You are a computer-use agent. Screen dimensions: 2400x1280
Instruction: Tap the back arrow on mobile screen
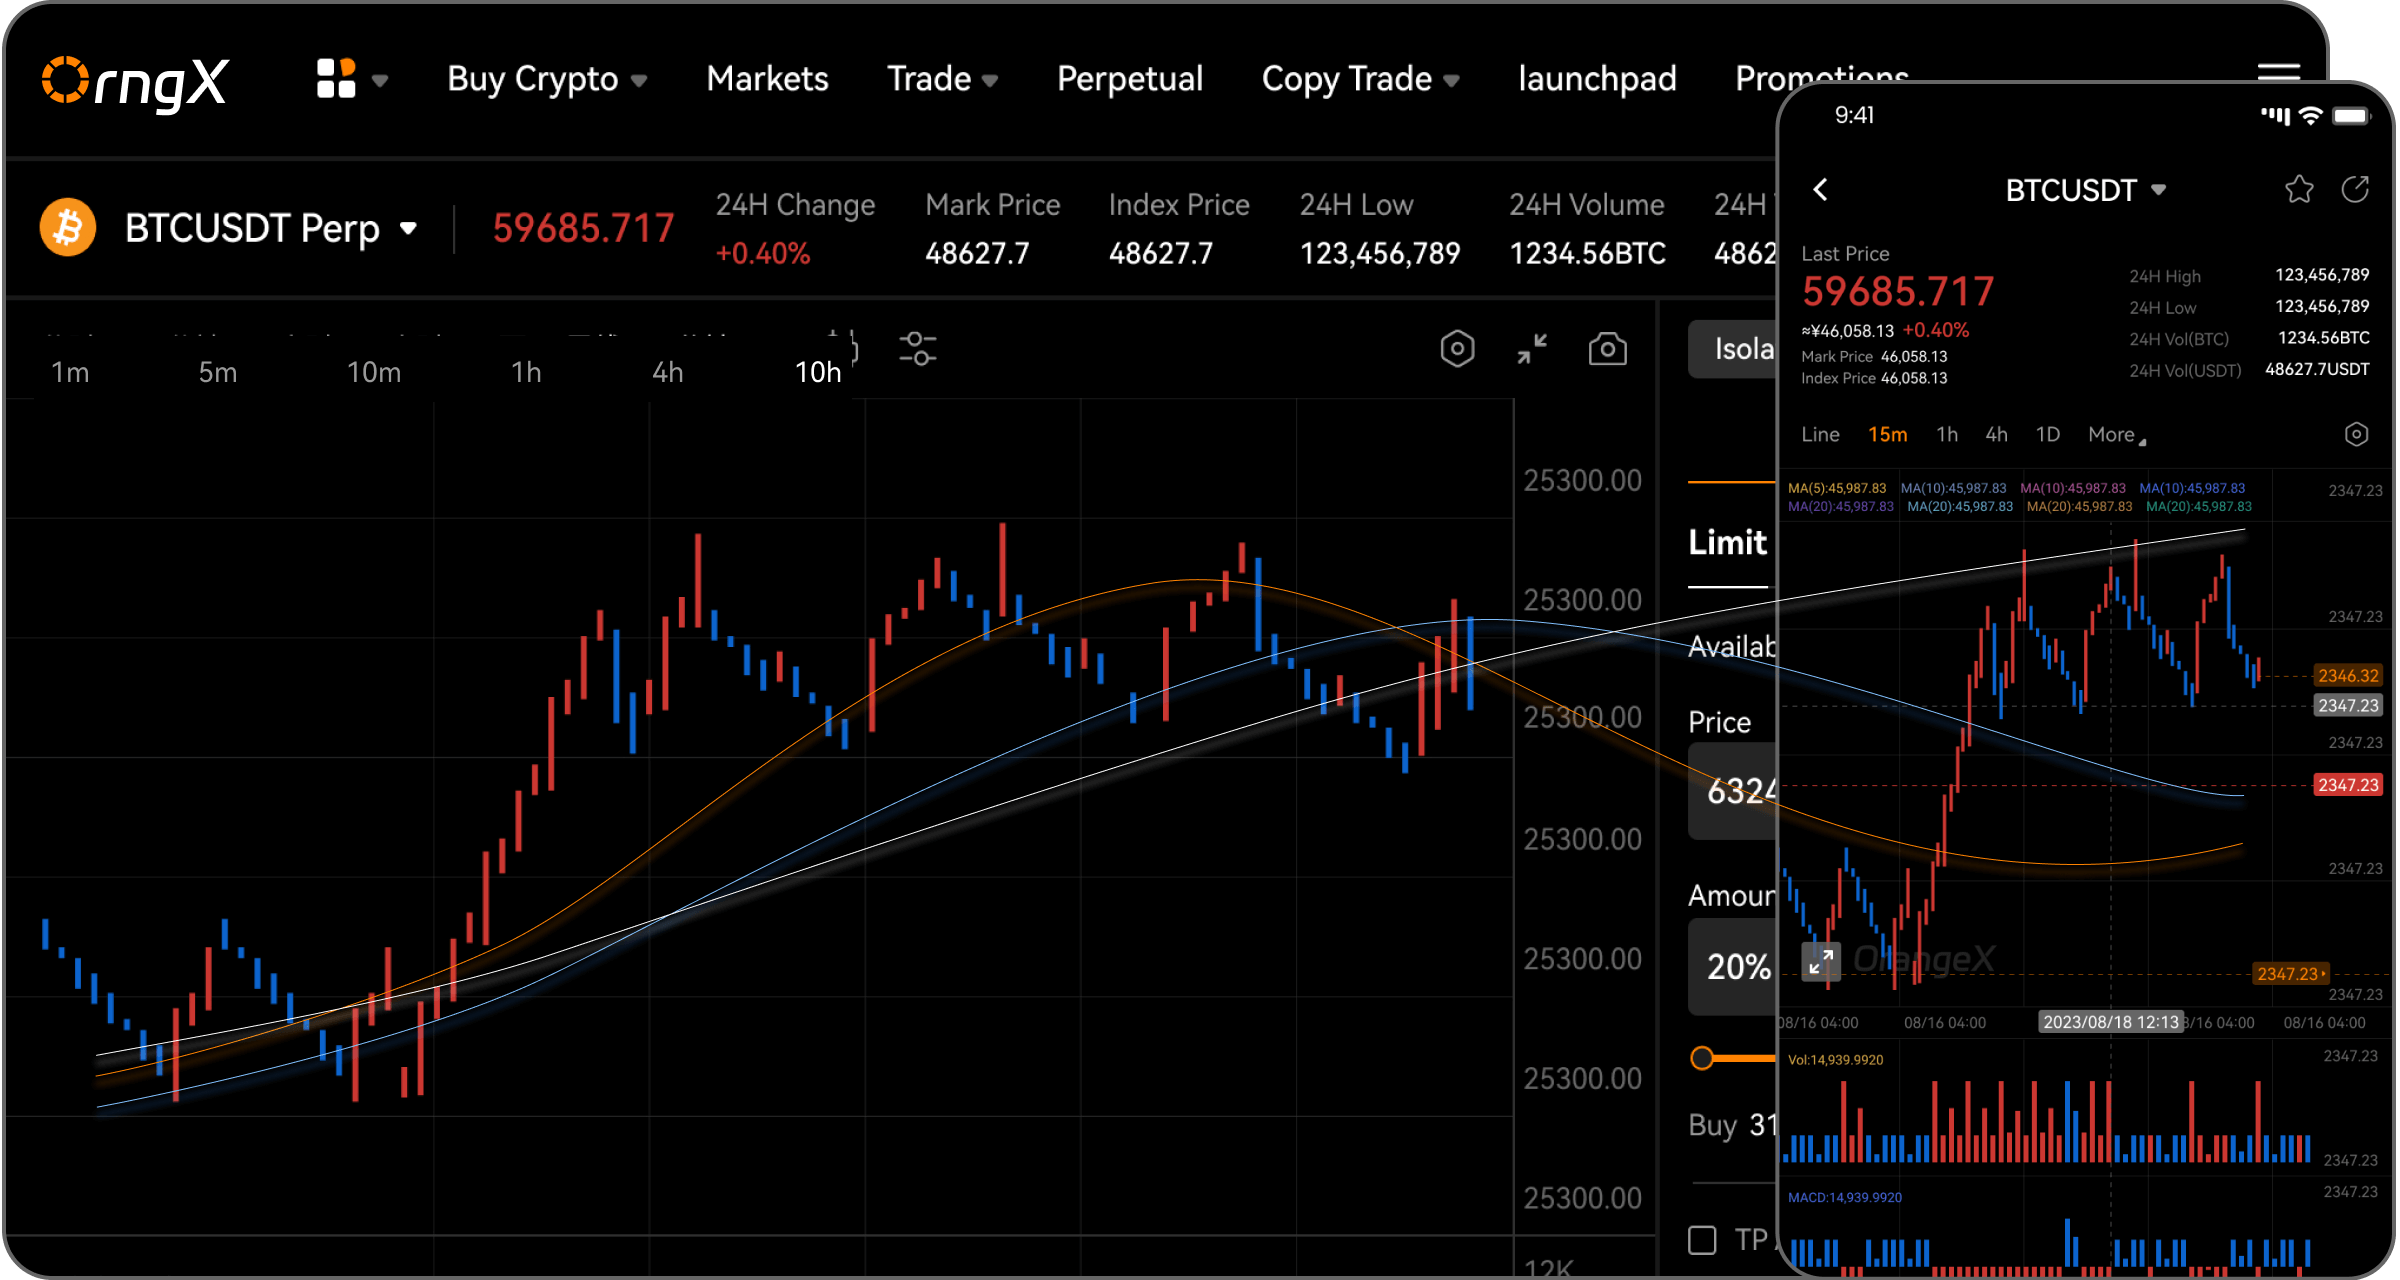pos(1821,189)
